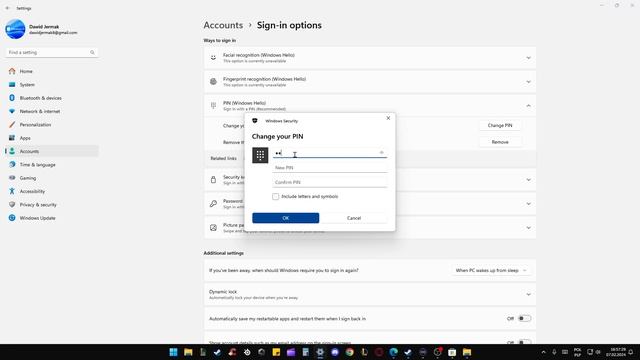Confirm the PIN change with OK
The image size is (640, 360).
point(285,218)
